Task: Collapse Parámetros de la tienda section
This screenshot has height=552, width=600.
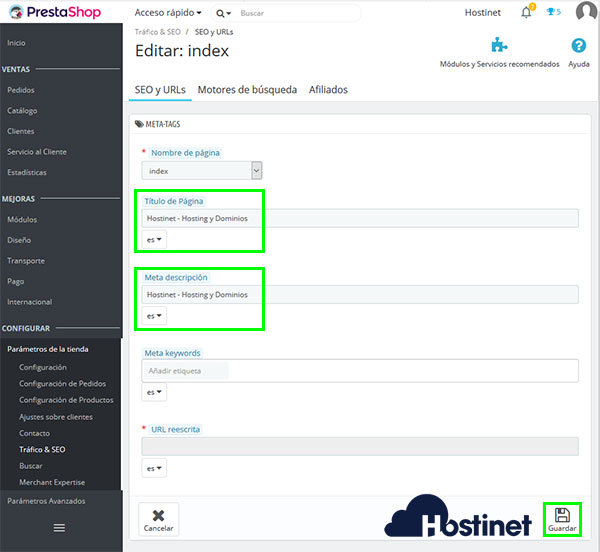Action: point(48,349)
